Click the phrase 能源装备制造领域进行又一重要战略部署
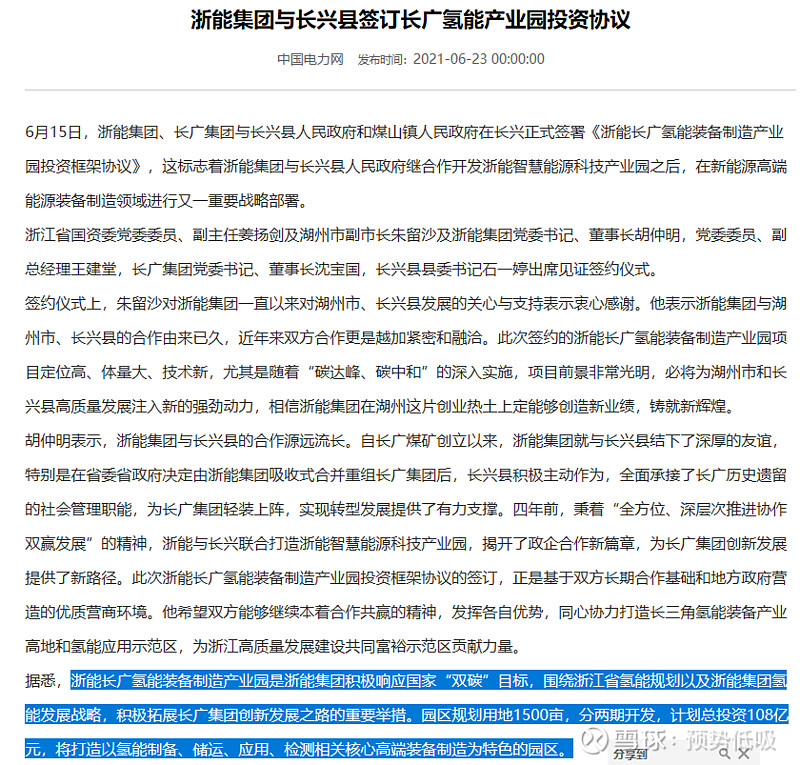The width and height of the screenshot is (800, 765). click(x=162, y=201)
